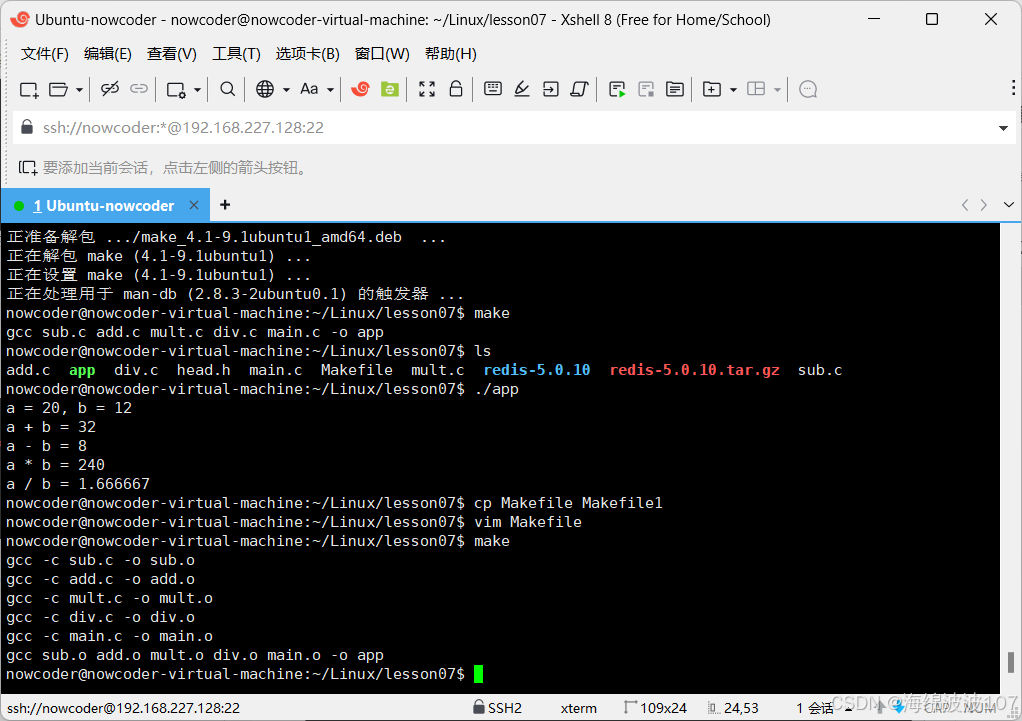
Task: Open session properties icon with gear
Action: 176,89
